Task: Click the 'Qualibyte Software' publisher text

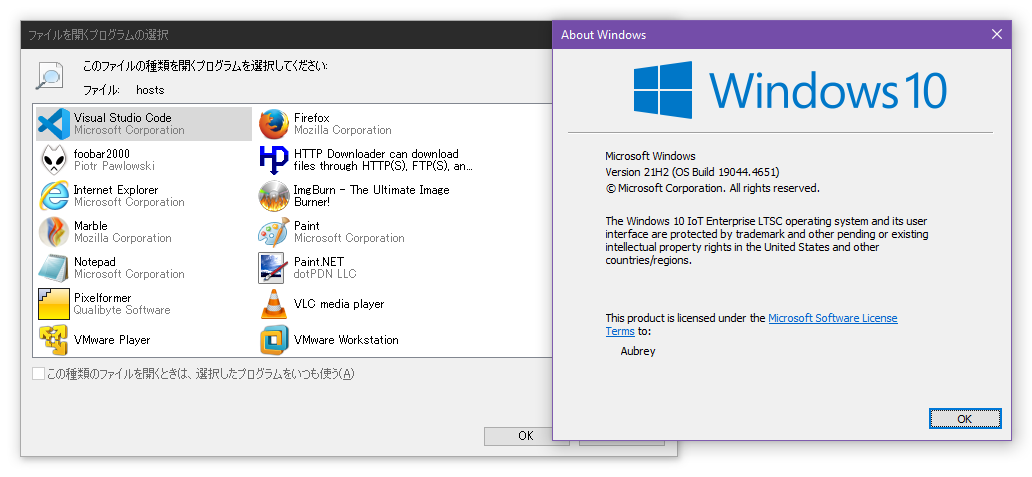Action: tap(122, 310)
